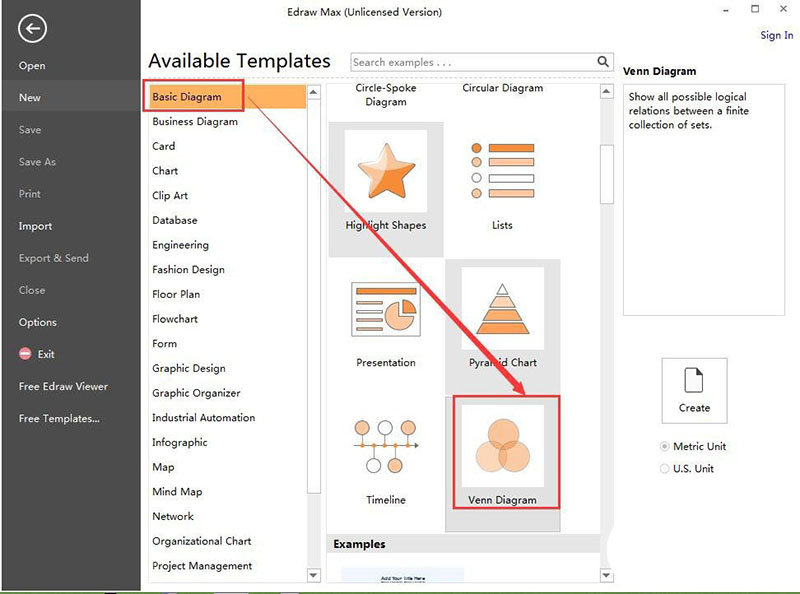The image size is (800, 594).
Task: Select the Highlight Shapes star template
Action: click(386, 171)
